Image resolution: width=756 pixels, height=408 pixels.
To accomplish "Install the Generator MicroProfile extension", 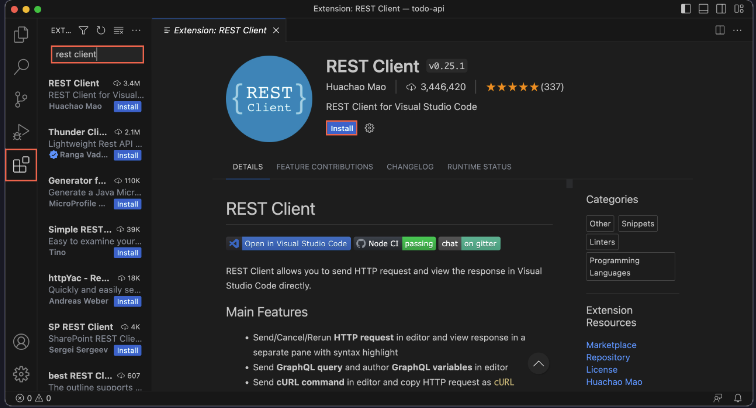I will [128, 204].
